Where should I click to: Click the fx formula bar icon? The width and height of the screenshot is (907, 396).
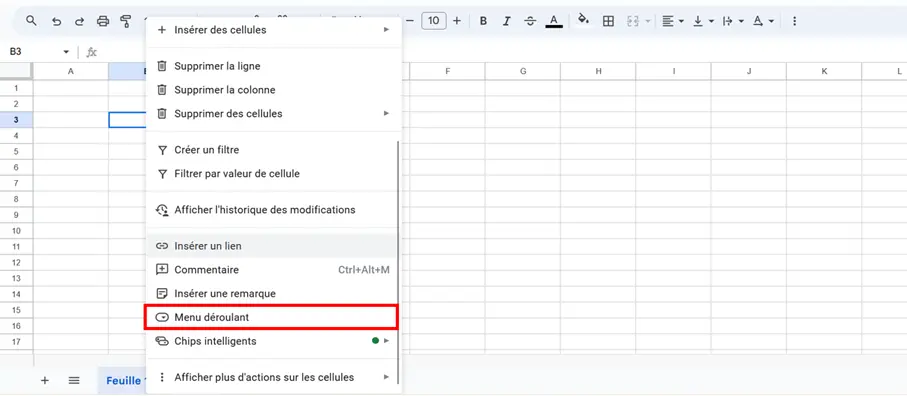(91, 52)
